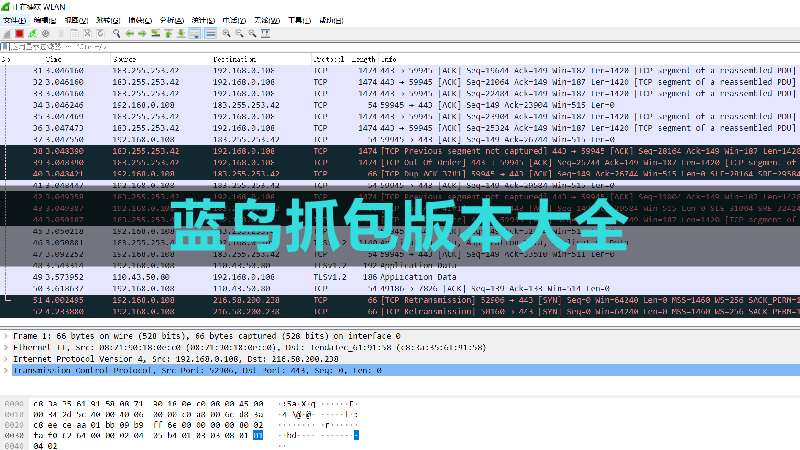
Task: Expand the Ethernet II tree item
Action: (5, 347)
